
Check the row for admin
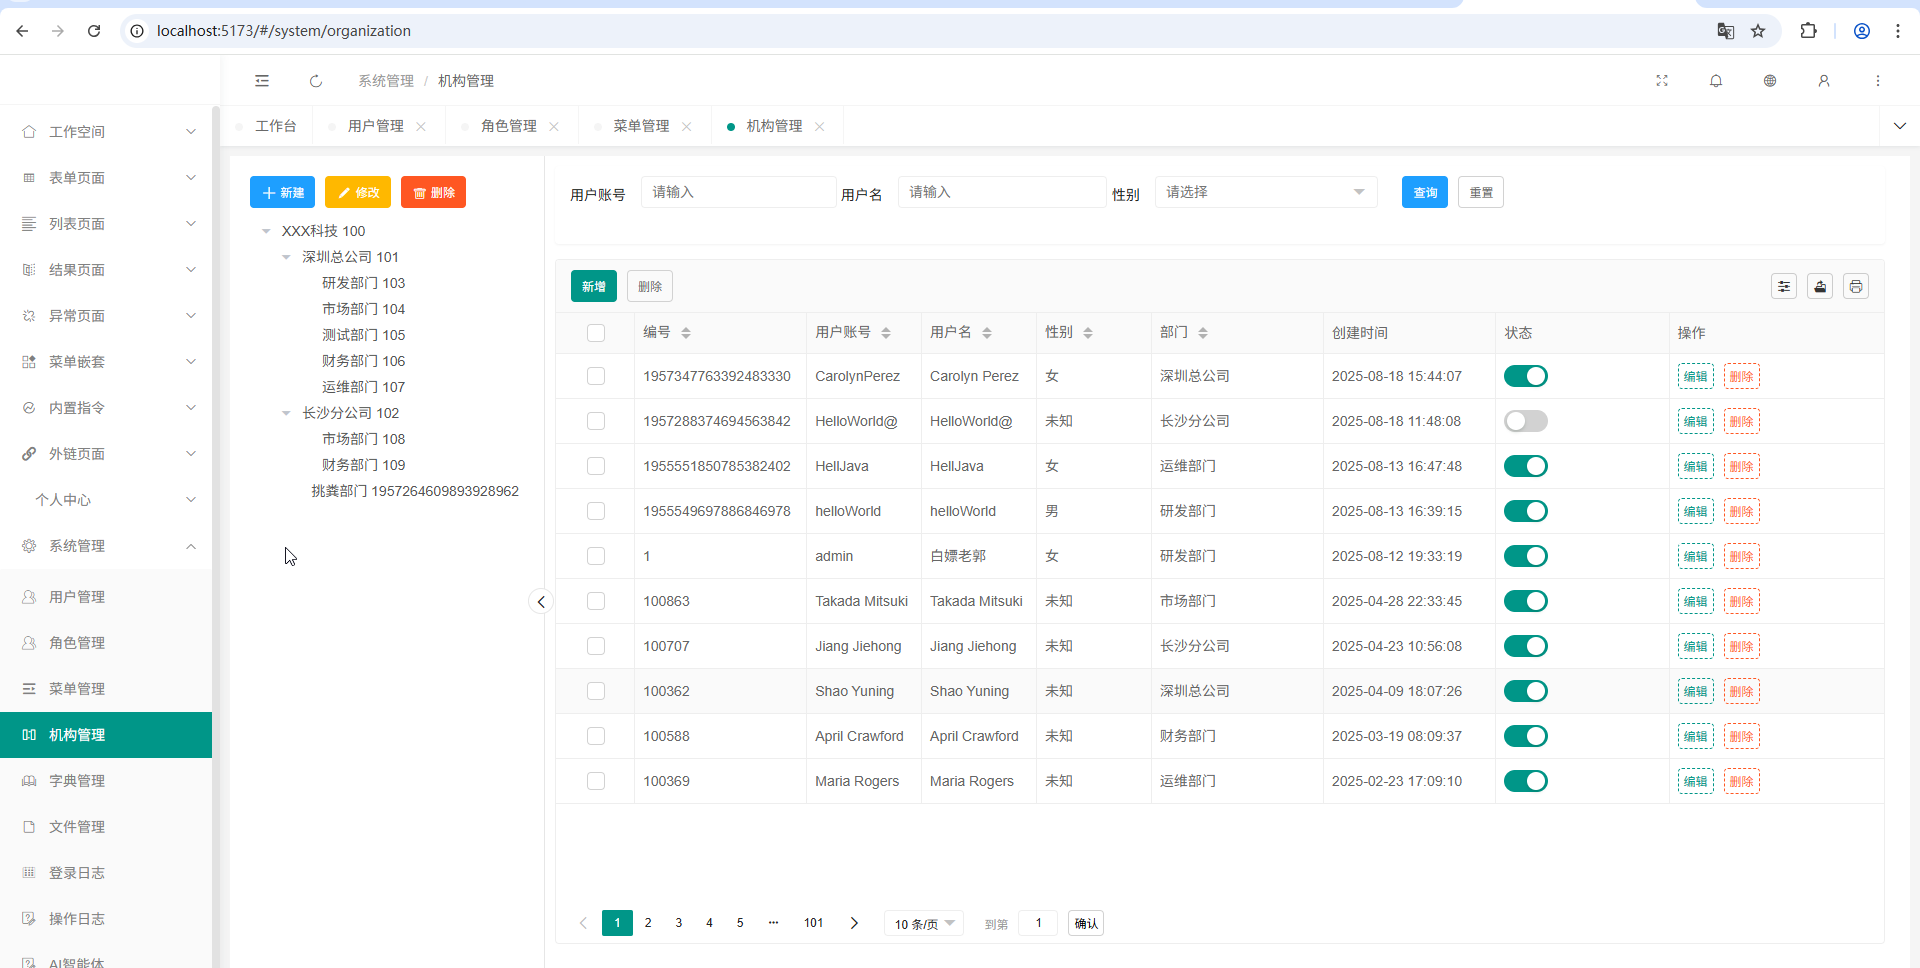[x=596, y=556]
